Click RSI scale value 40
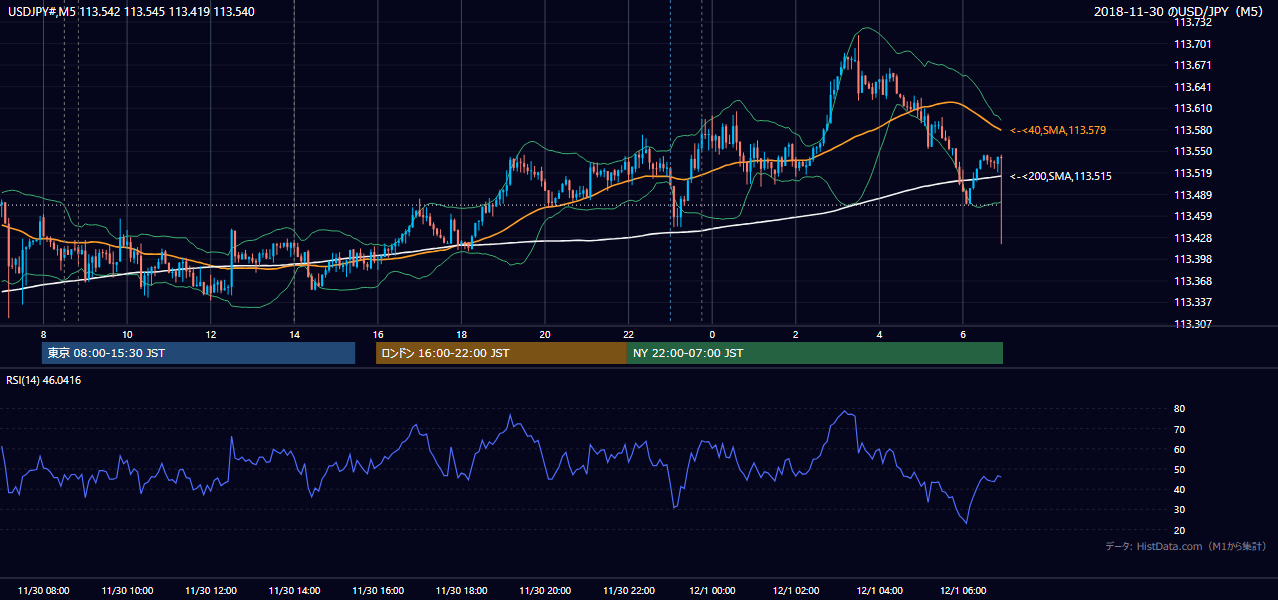This screenshot has height=600, width=1278. coord(1180,489)
